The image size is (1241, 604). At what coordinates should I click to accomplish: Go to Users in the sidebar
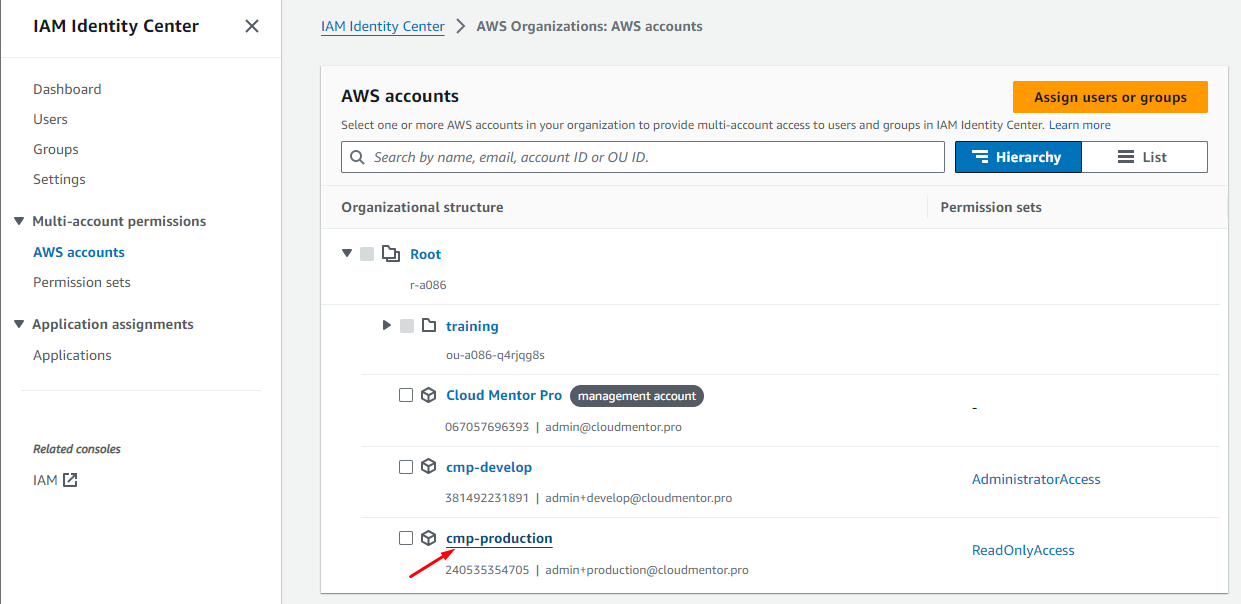[50, 119]
